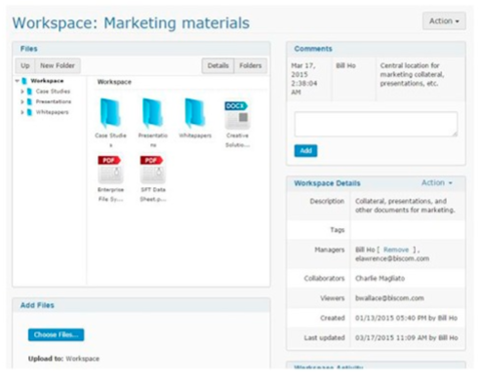Collapse the Workspace tree root
This screenshot has width=480, height=386.
[17, 81]
